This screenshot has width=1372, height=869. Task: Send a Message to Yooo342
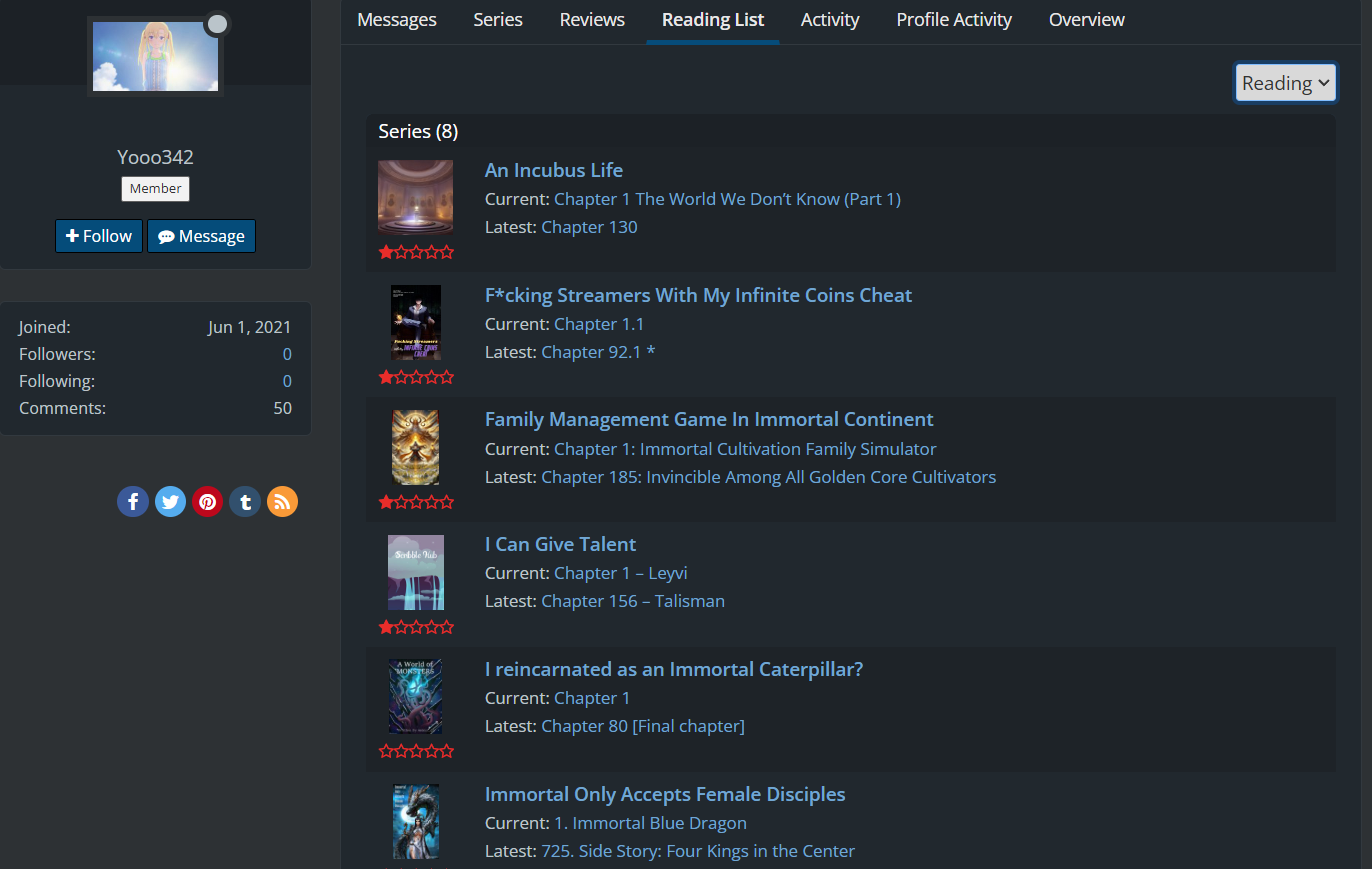pos(201,236)
